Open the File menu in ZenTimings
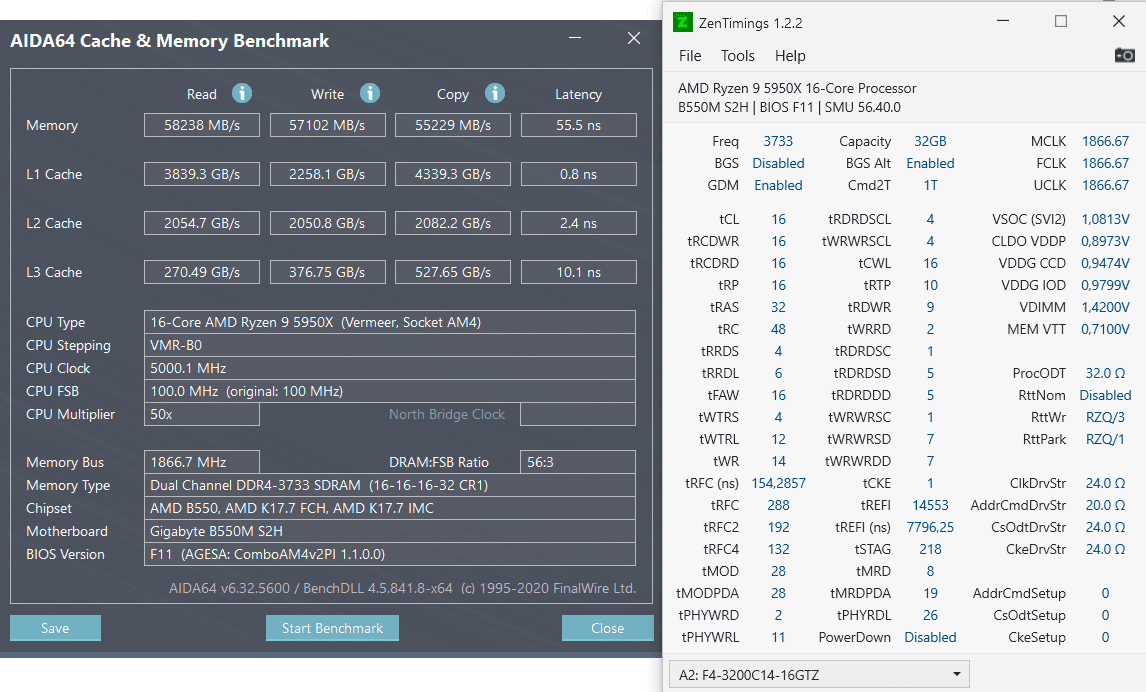 pos(690,56)
